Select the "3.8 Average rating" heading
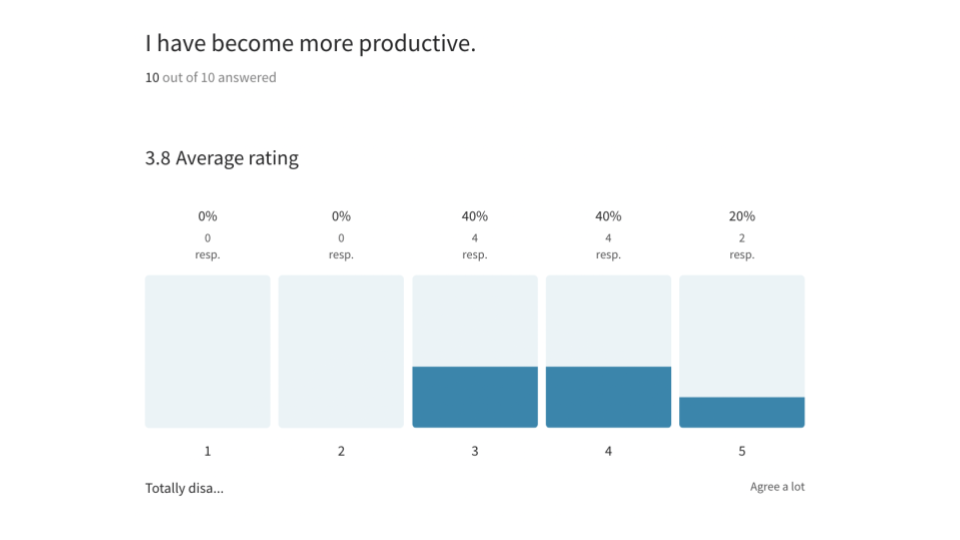This screenshot has height=540, width=960. (222, 158)
